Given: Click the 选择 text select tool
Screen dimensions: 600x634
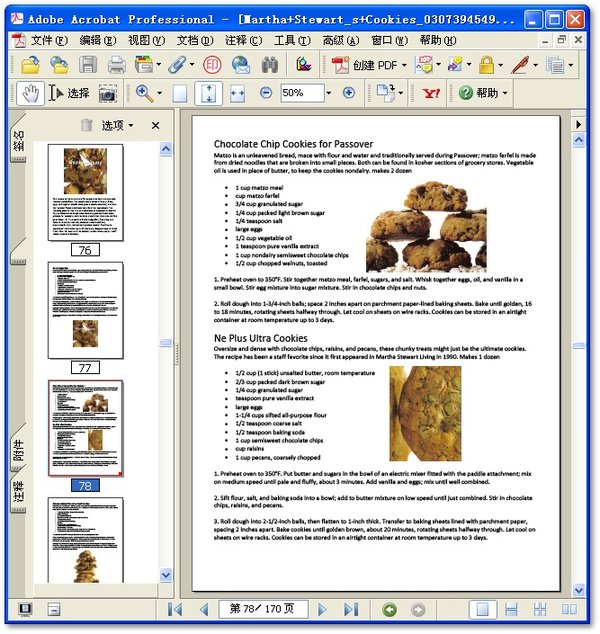Looking at the screenshot, I should click(x=68, y=93).
